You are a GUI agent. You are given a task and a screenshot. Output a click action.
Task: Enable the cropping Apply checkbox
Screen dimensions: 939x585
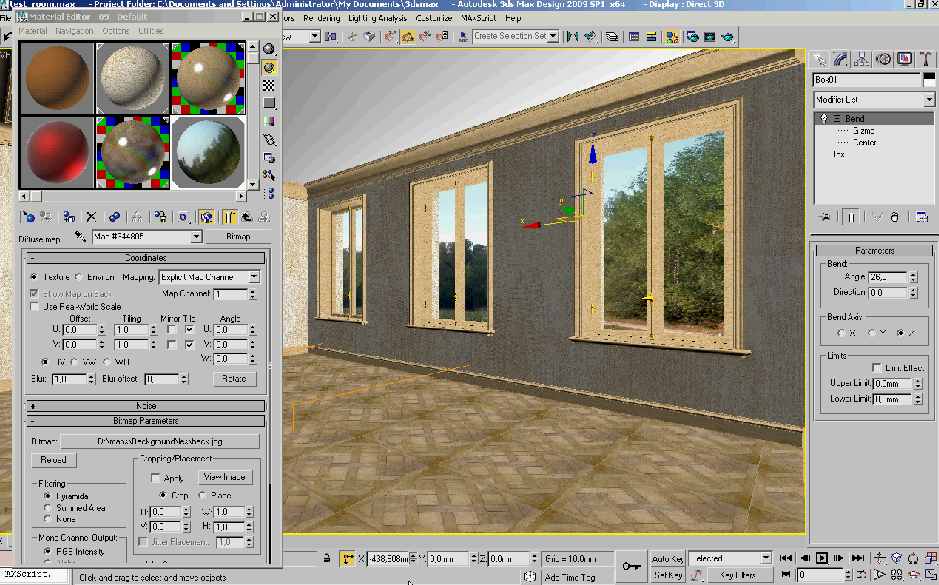tap(156, 478)
